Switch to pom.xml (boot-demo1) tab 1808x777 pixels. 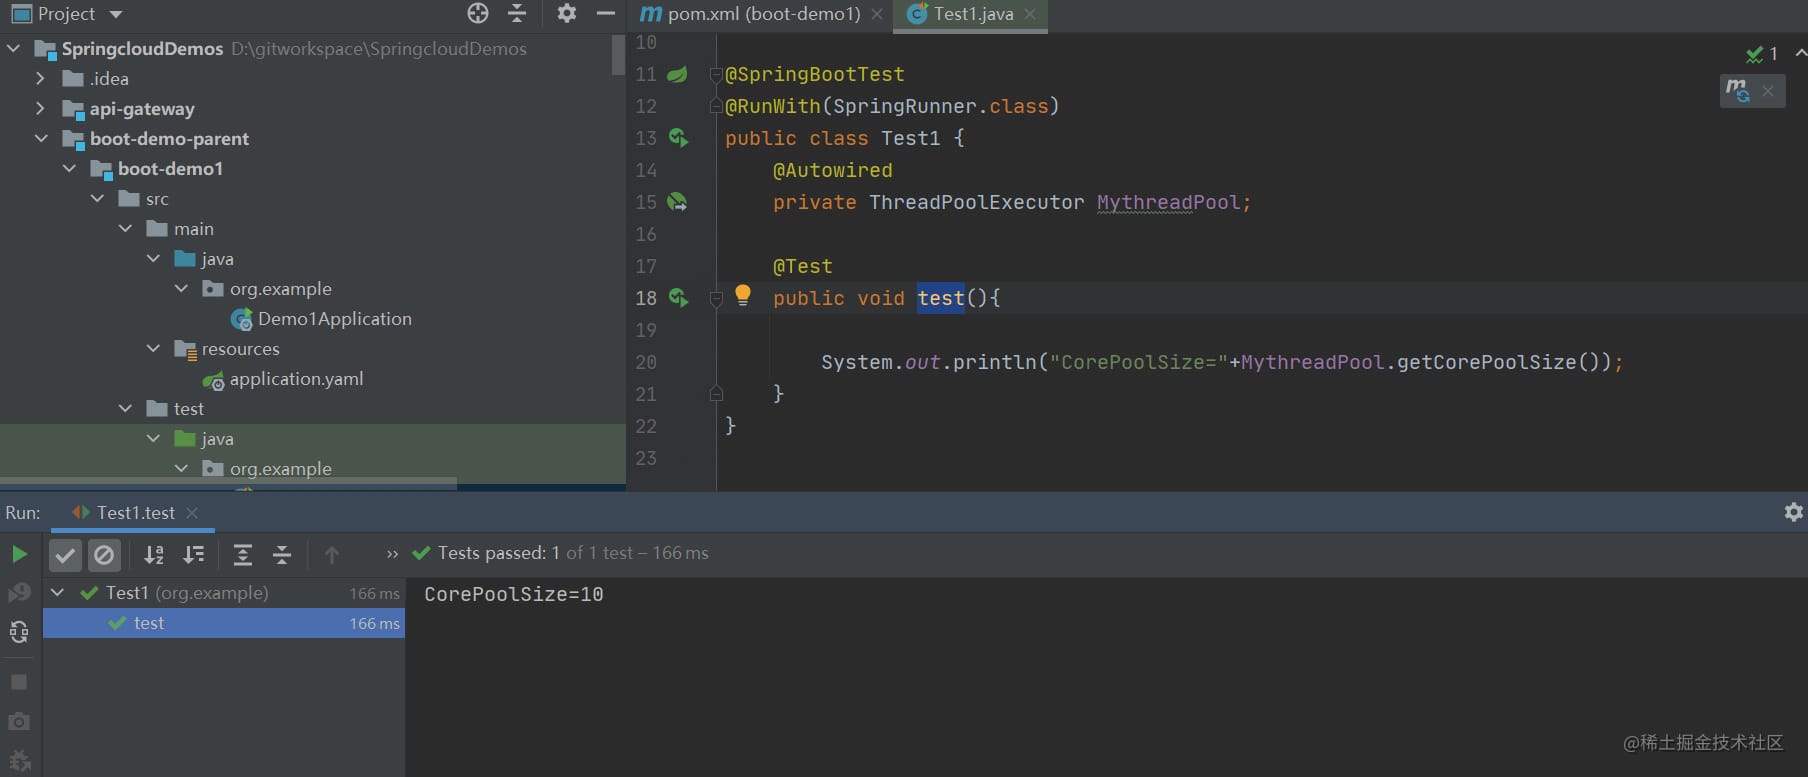coord(751,14)
